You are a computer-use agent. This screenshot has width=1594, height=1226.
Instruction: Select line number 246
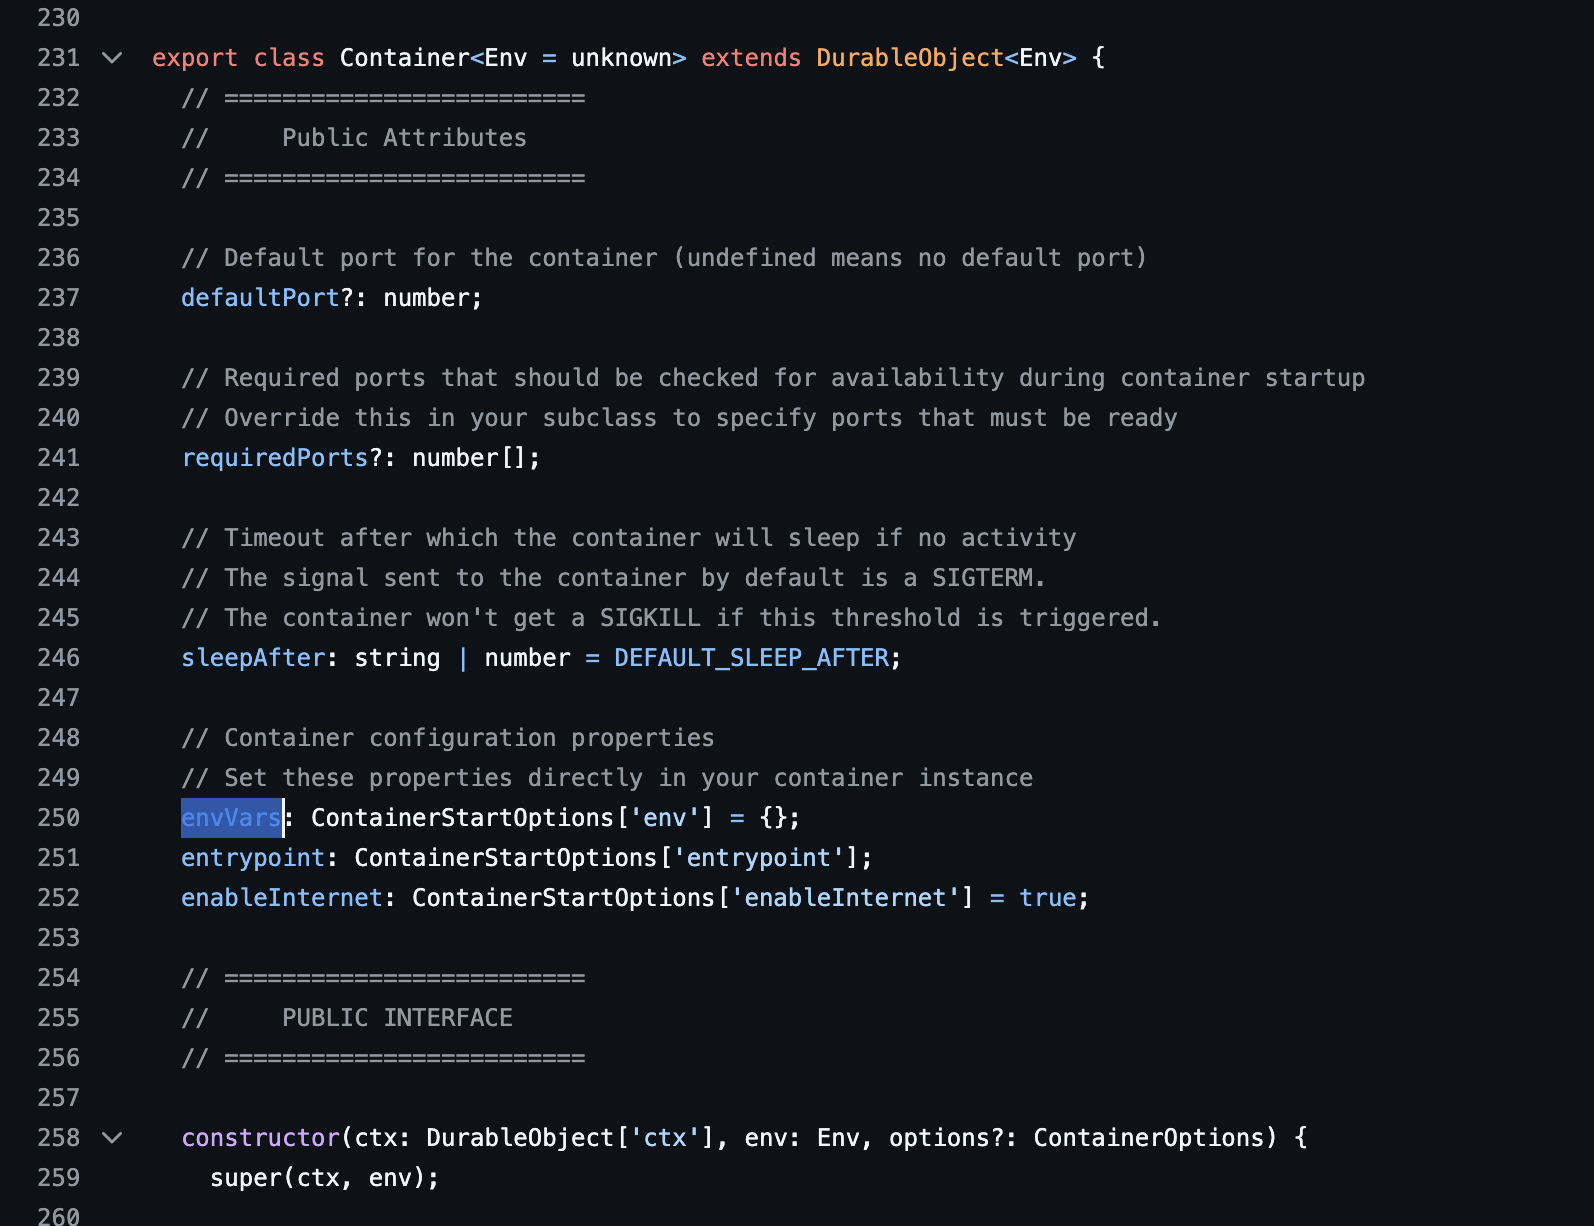(x=58, y=658)
